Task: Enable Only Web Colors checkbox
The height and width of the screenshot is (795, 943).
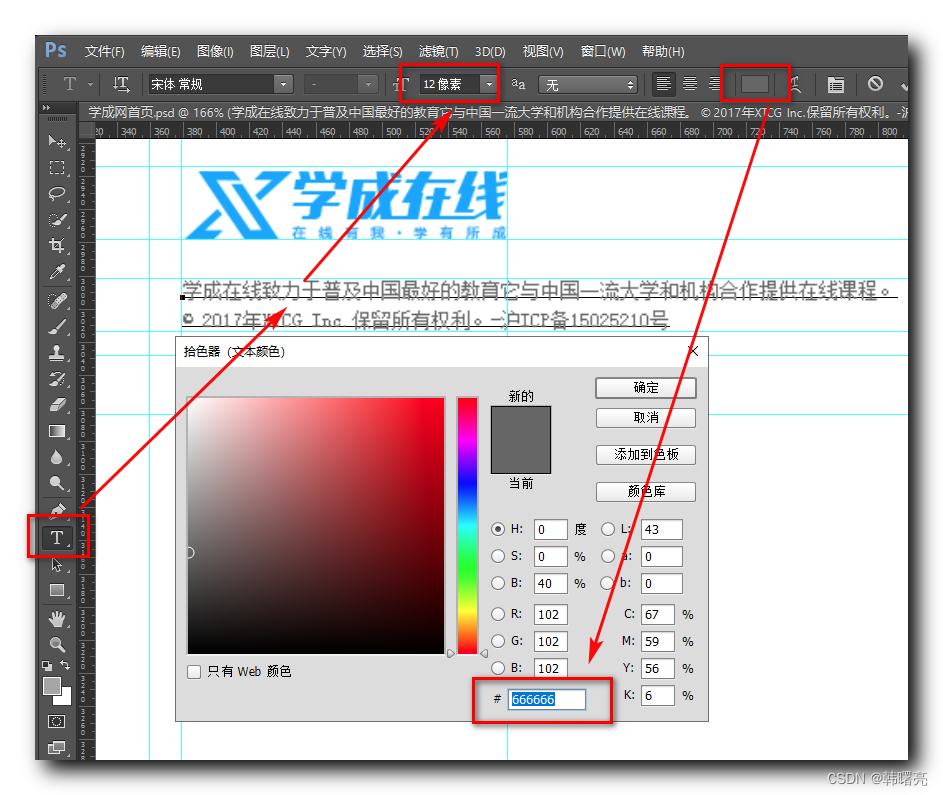Action: (194, 672)
